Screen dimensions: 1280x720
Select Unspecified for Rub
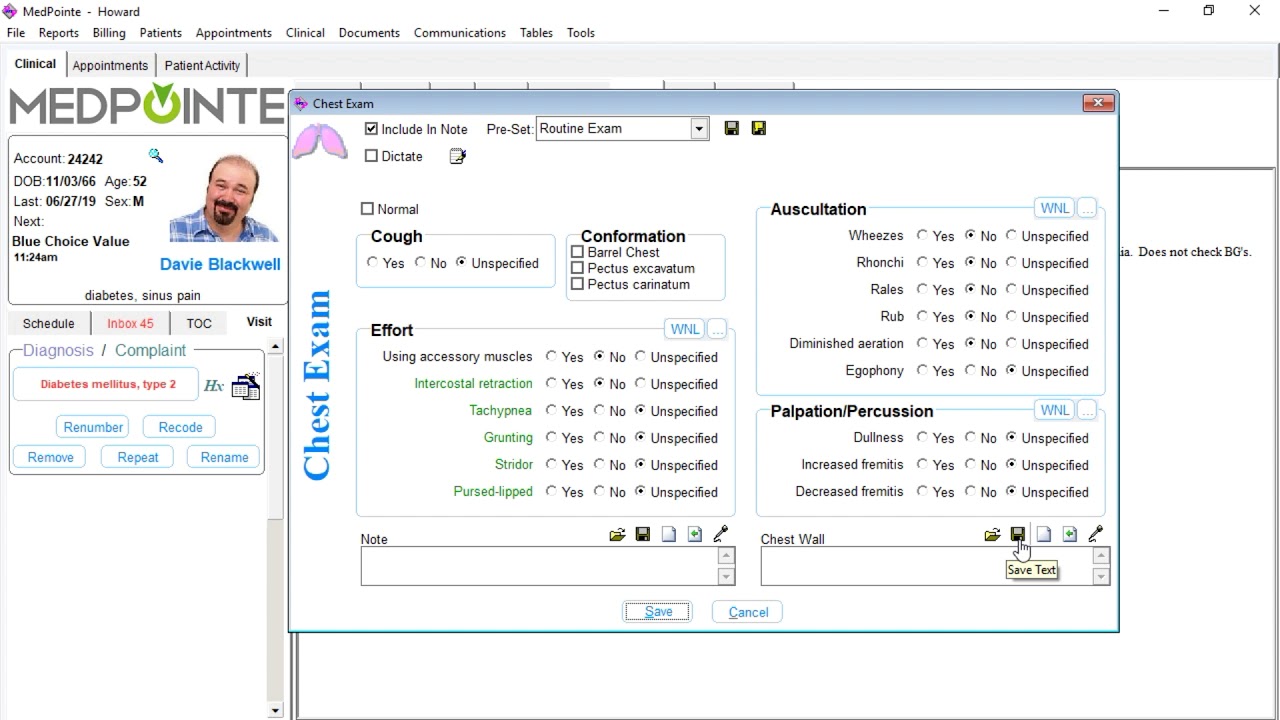(x=1011, y=317)
